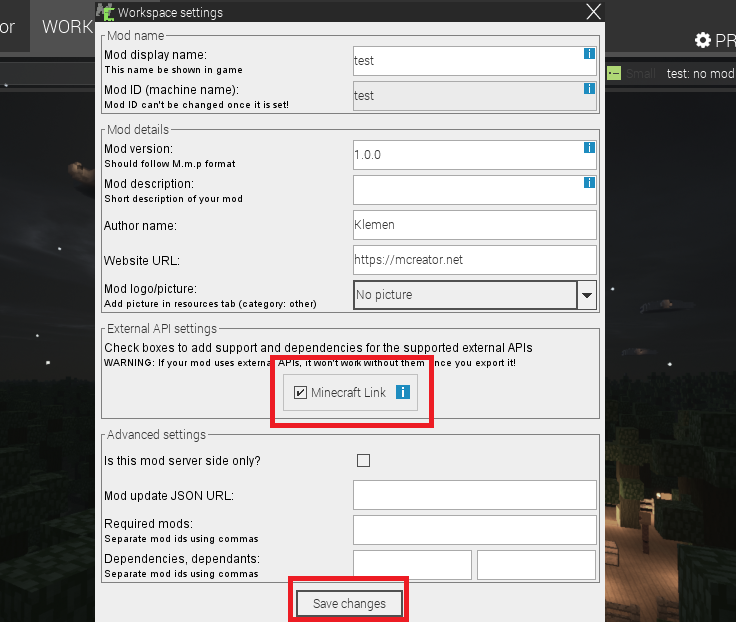The image size is (736, 622).
Task: Click the Required mods field
Action: tap(475, 530)
